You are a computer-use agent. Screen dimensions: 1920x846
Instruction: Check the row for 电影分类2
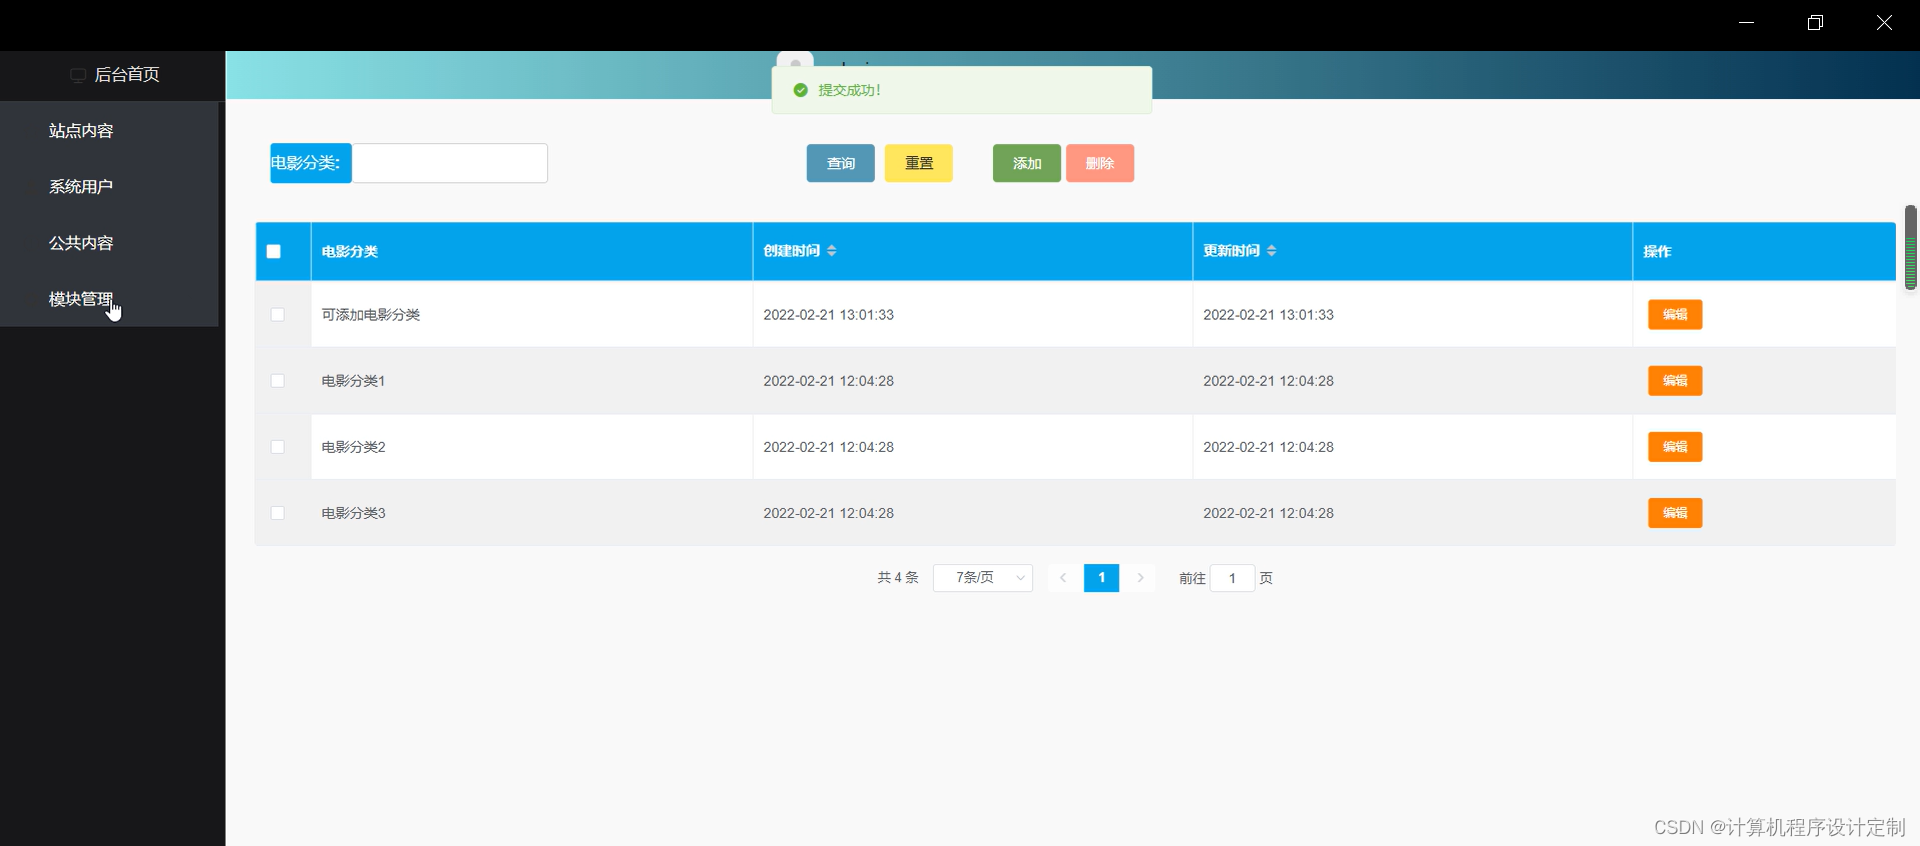point(278,447)
